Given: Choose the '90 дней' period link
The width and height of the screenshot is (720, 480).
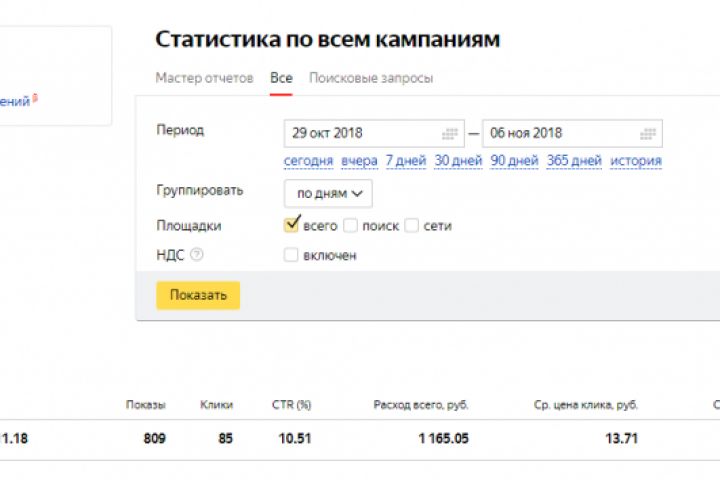Looking at the screenshot, I should pyautogui.click(x=514, y=161).
